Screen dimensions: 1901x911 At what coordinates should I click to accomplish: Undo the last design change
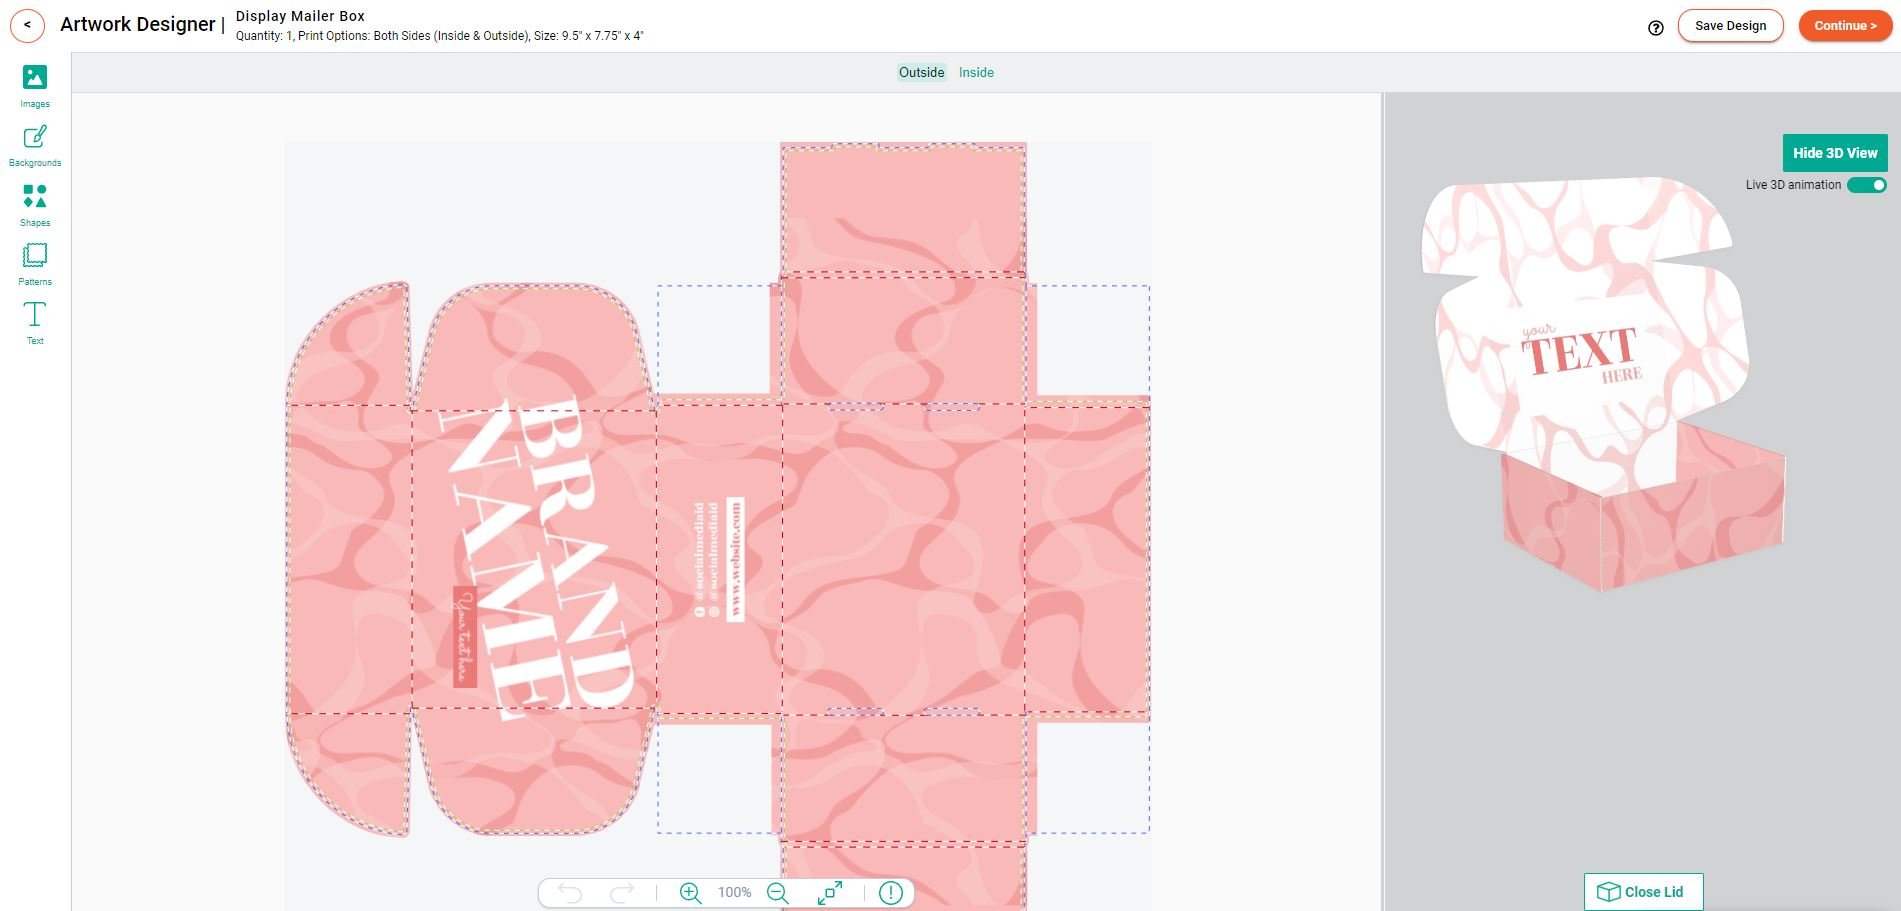point(570,892)
